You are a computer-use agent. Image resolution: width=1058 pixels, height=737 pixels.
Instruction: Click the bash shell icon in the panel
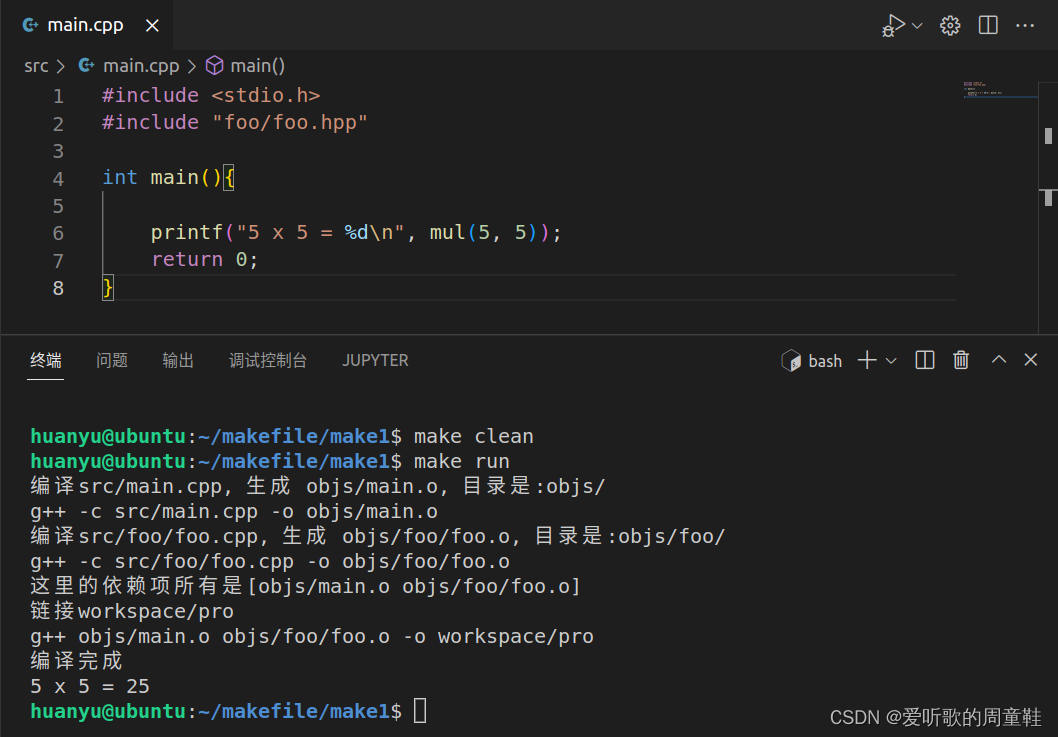(791, 360)
